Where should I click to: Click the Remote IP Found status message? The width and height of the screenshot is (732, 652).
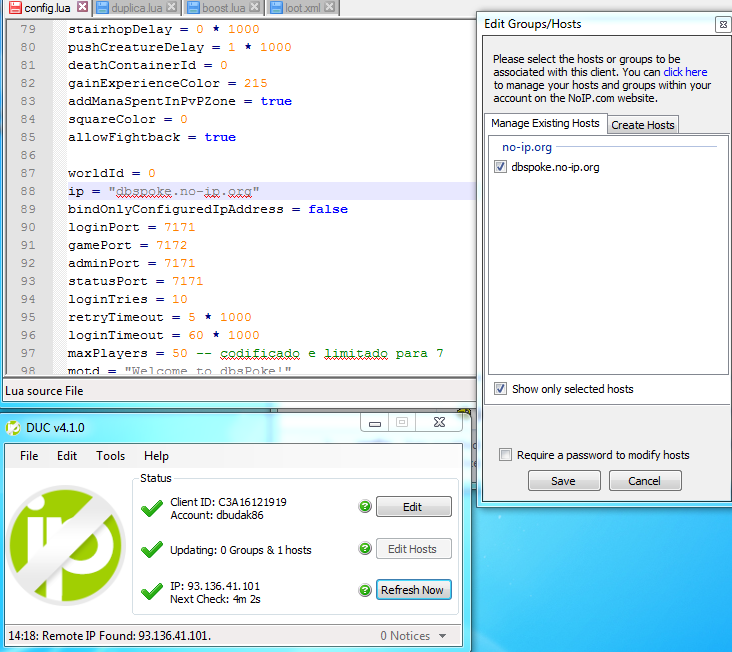[110, 636]
